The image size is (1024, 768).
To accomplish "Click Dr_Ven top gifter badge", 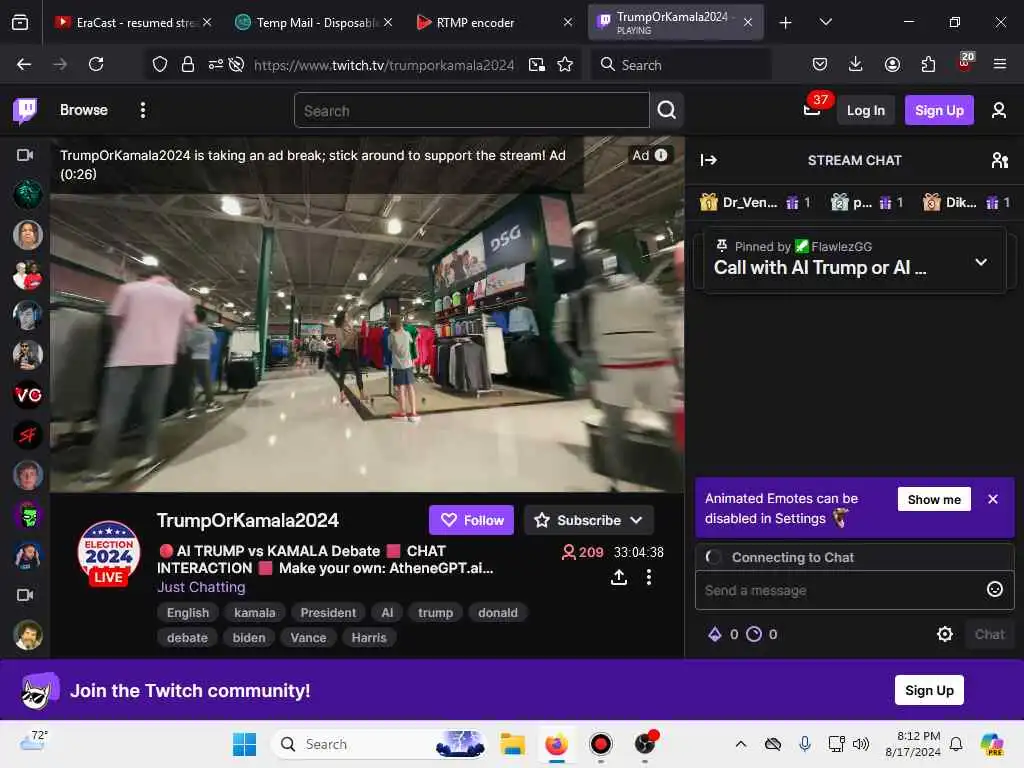I will click(x=754, y=202).
